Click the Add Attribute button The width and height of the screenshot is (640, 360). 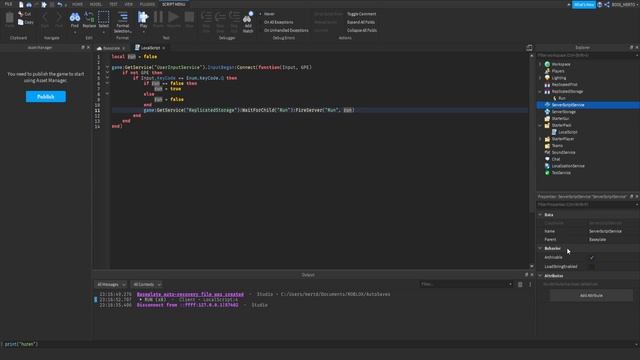click(591, 295)
